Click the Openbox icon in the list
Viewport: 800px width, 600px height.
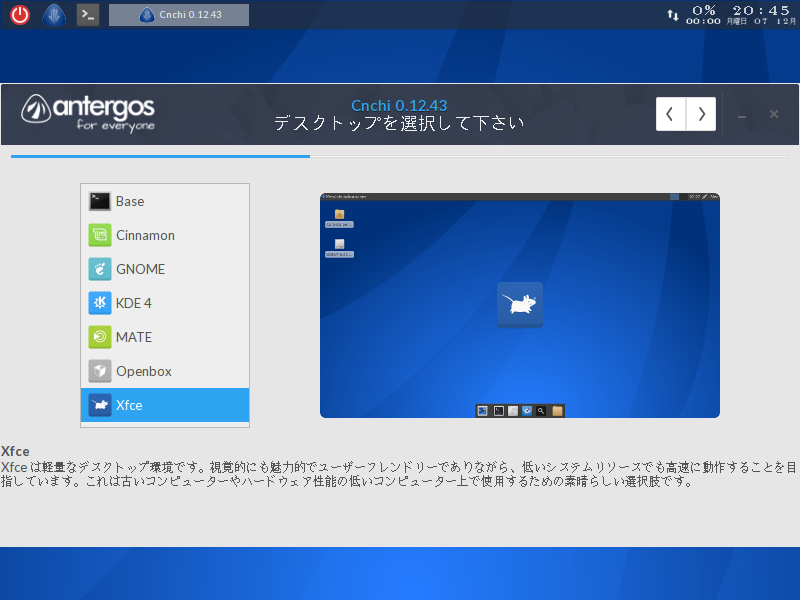(x=99, y=371)
